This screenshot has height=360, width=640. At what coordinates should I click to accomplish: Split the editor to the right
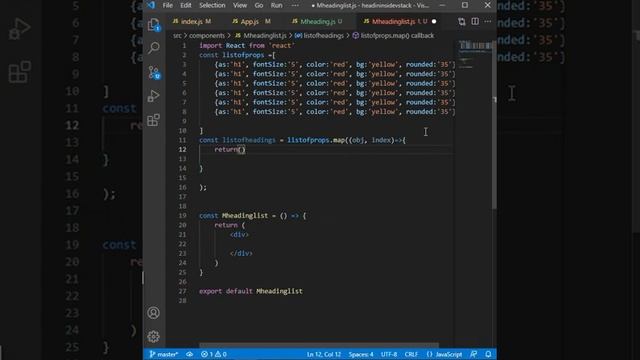pos(475,22)
